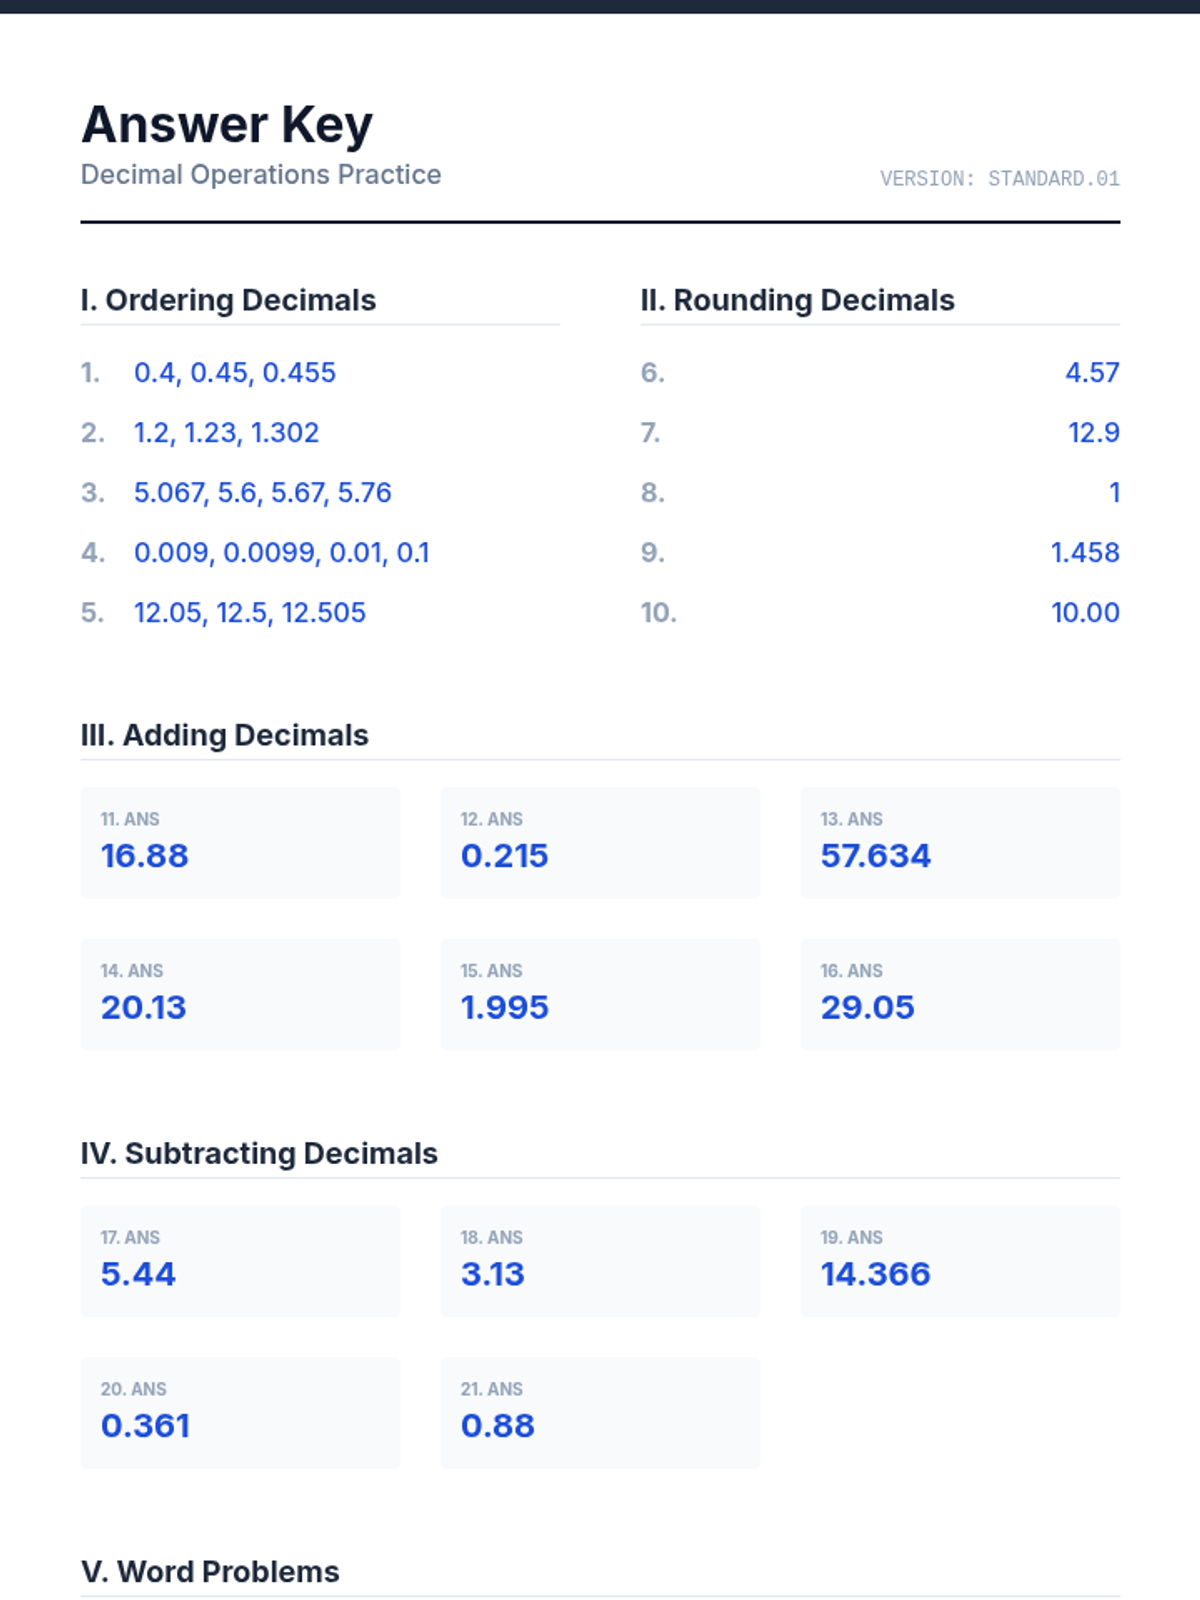Screen dimensions: 1200x1600
Task: Click the VERSION: STANDARD.01 label
Action: [999, 179]
